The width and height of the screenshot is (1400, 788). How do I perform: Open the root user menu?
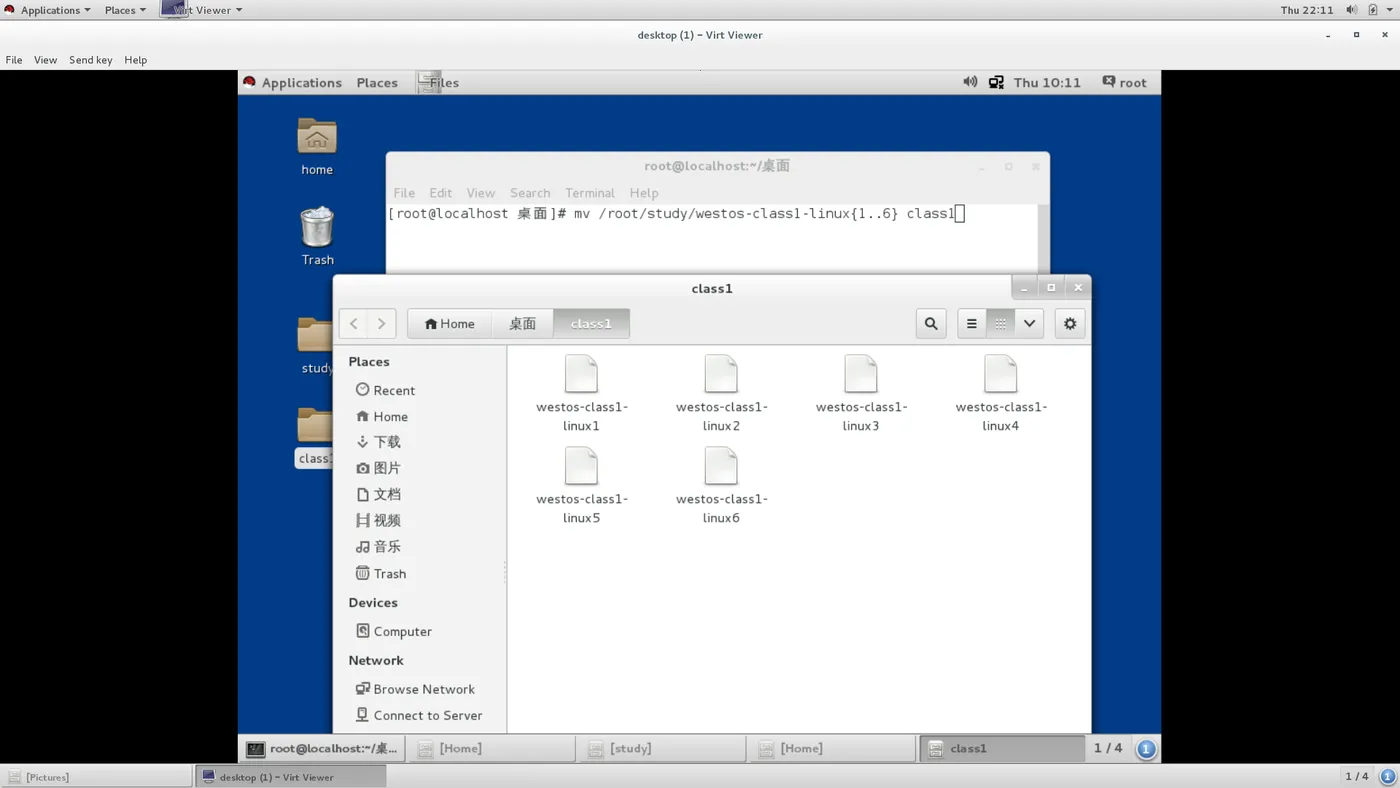pos(1125,83)
